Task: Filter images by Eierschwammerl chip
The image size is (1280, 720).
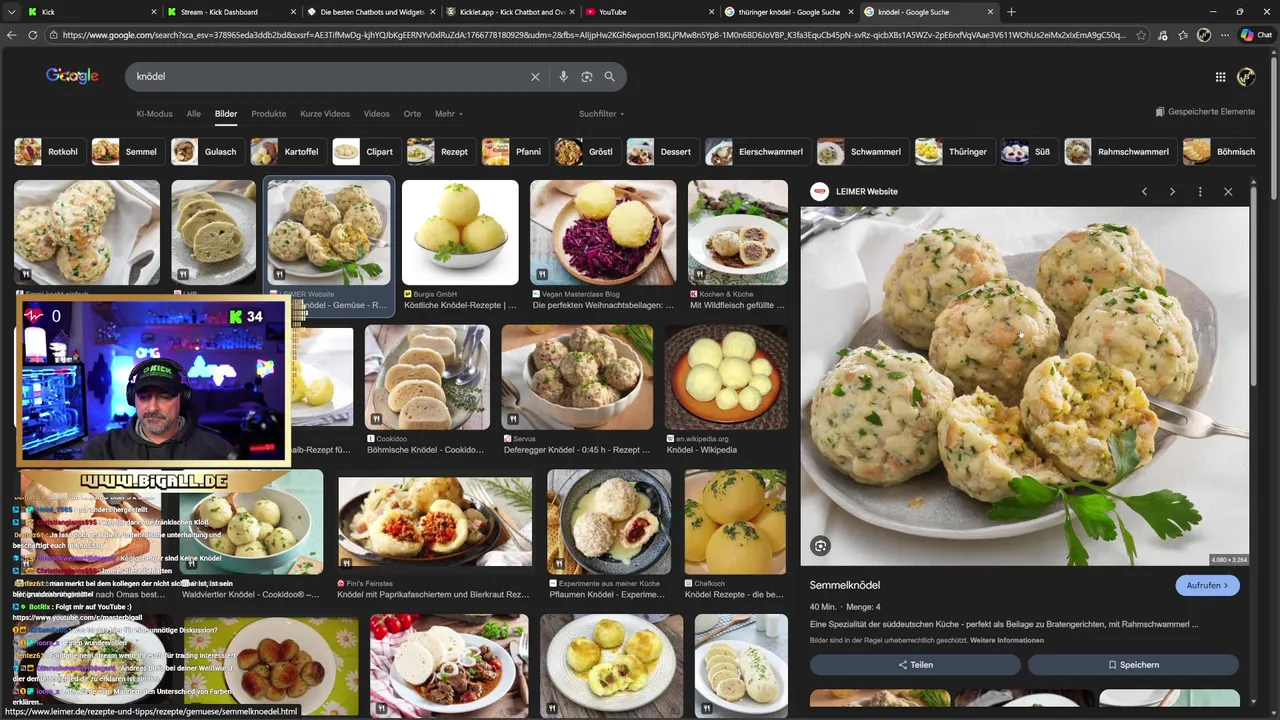Action: [756, 152]
